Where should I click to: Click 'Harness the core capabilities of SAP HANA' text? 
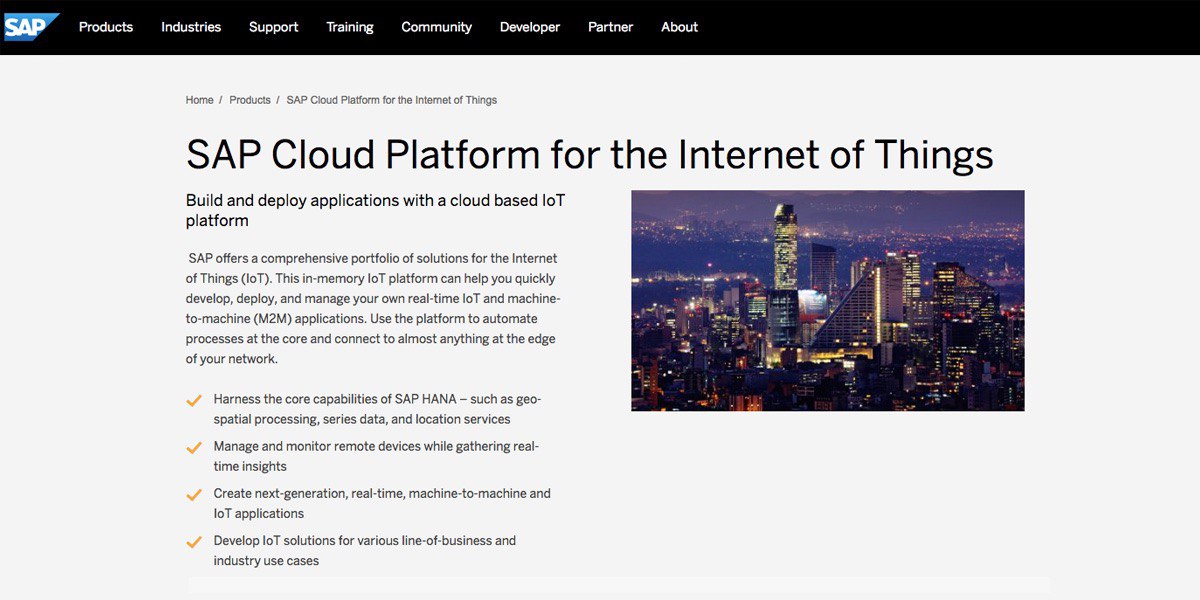coord(378,409)
